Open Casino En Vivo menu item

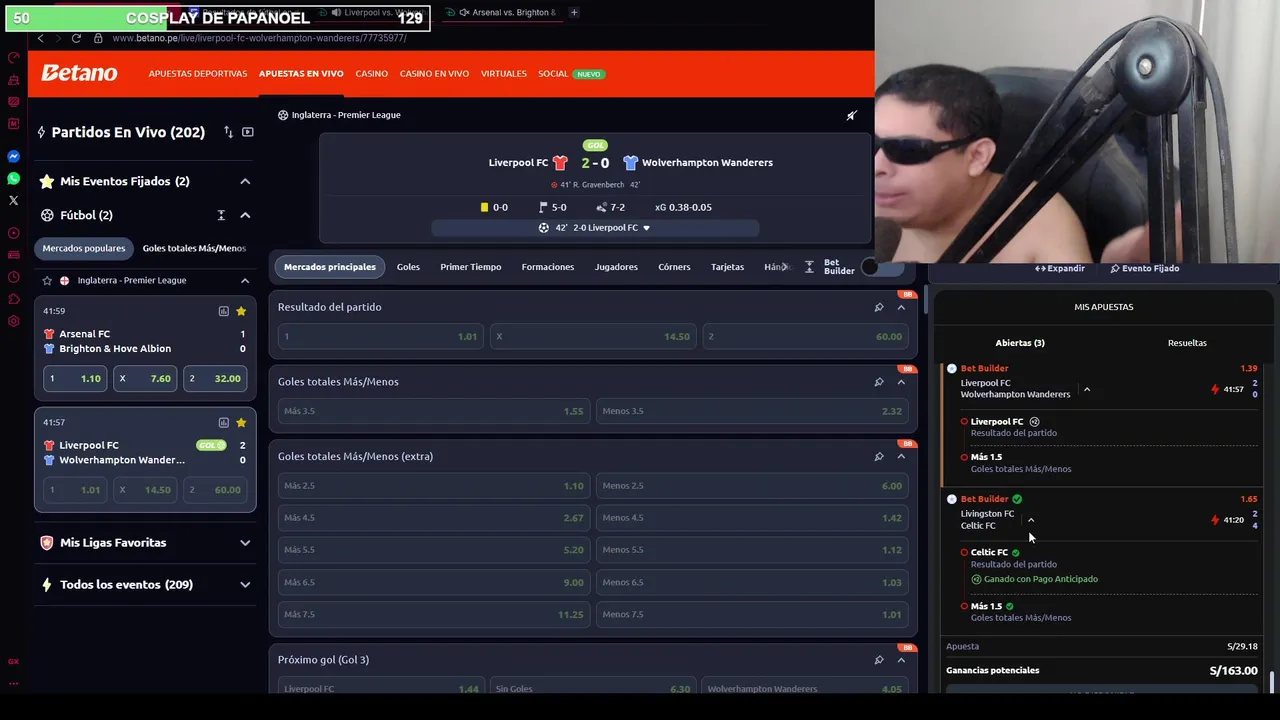click(x=434, y=74)
